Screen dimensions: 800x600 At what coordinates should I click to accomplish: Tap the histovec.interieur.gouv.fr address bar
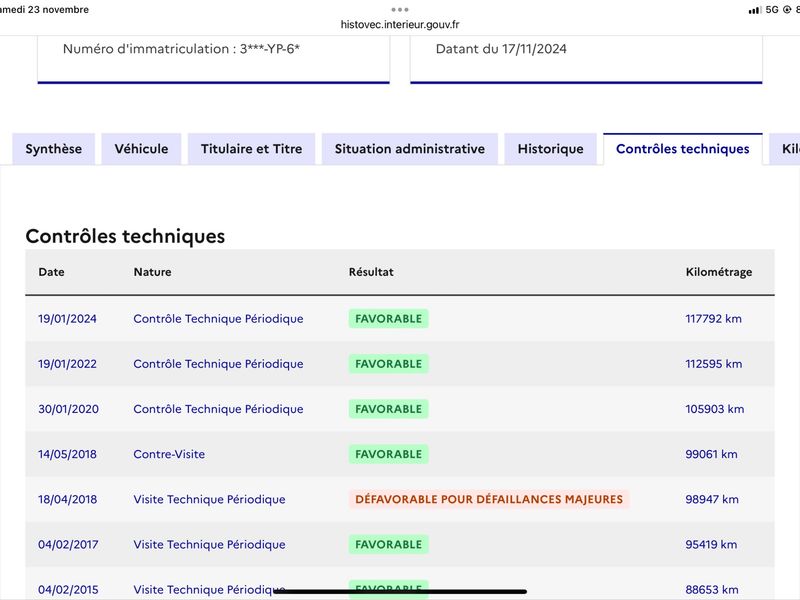tap(400, 24)
